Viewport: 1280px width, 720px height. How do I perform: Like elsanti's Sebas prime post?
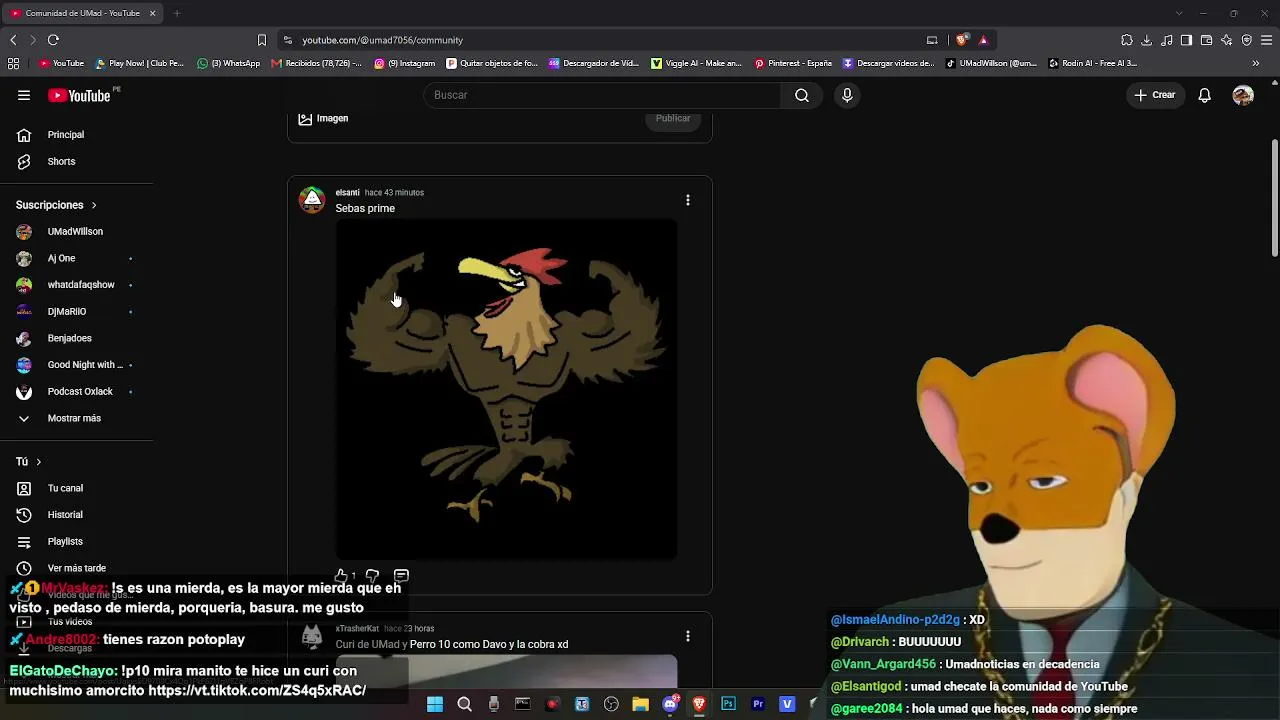pyautogui.click(x=342, y=576)
